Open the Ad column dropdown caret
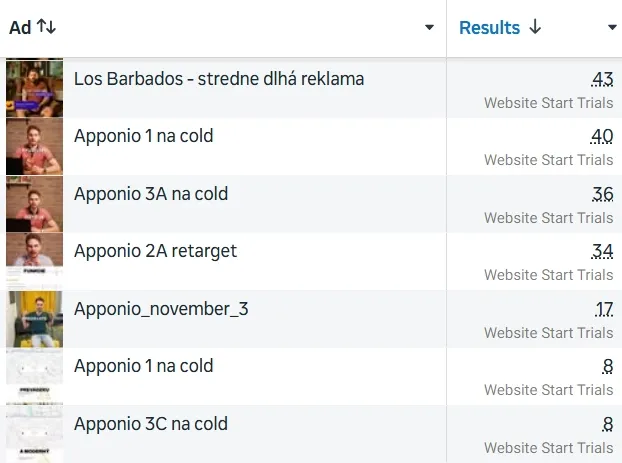Viewport: 622px width, 463px height. tap(429, 27)
